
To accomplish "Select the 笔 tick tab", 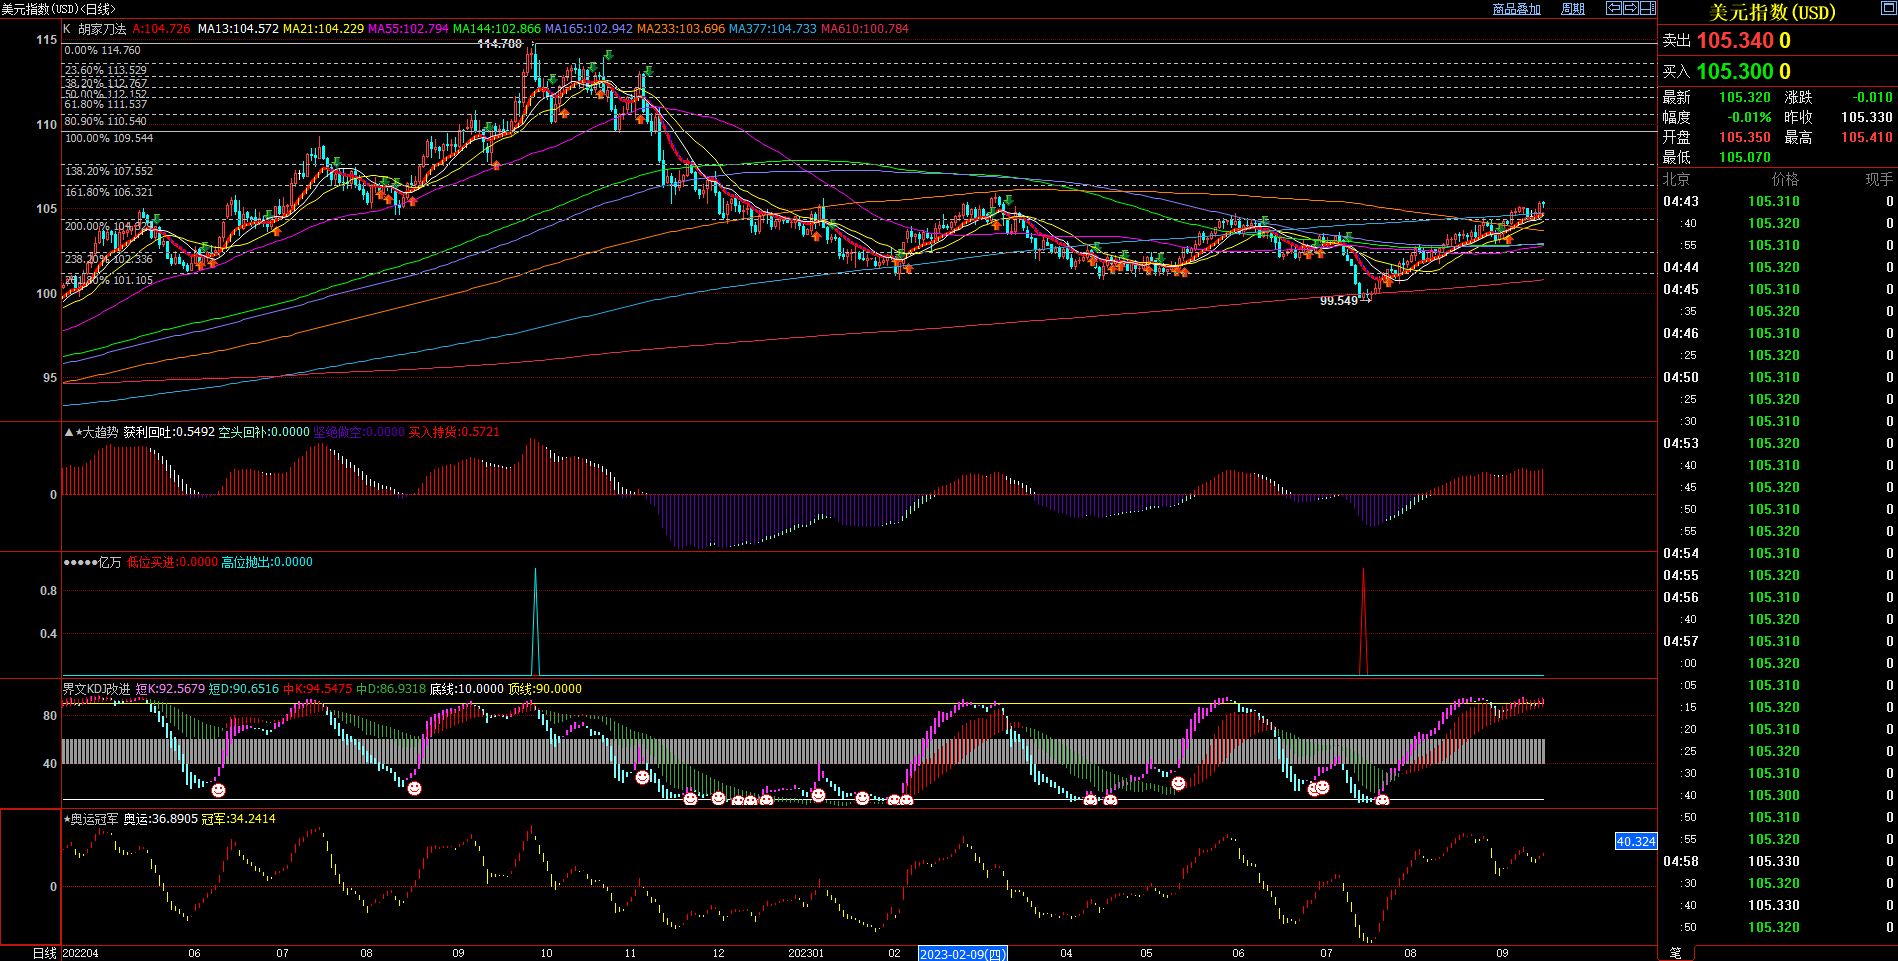I will tap(1676, 953).
